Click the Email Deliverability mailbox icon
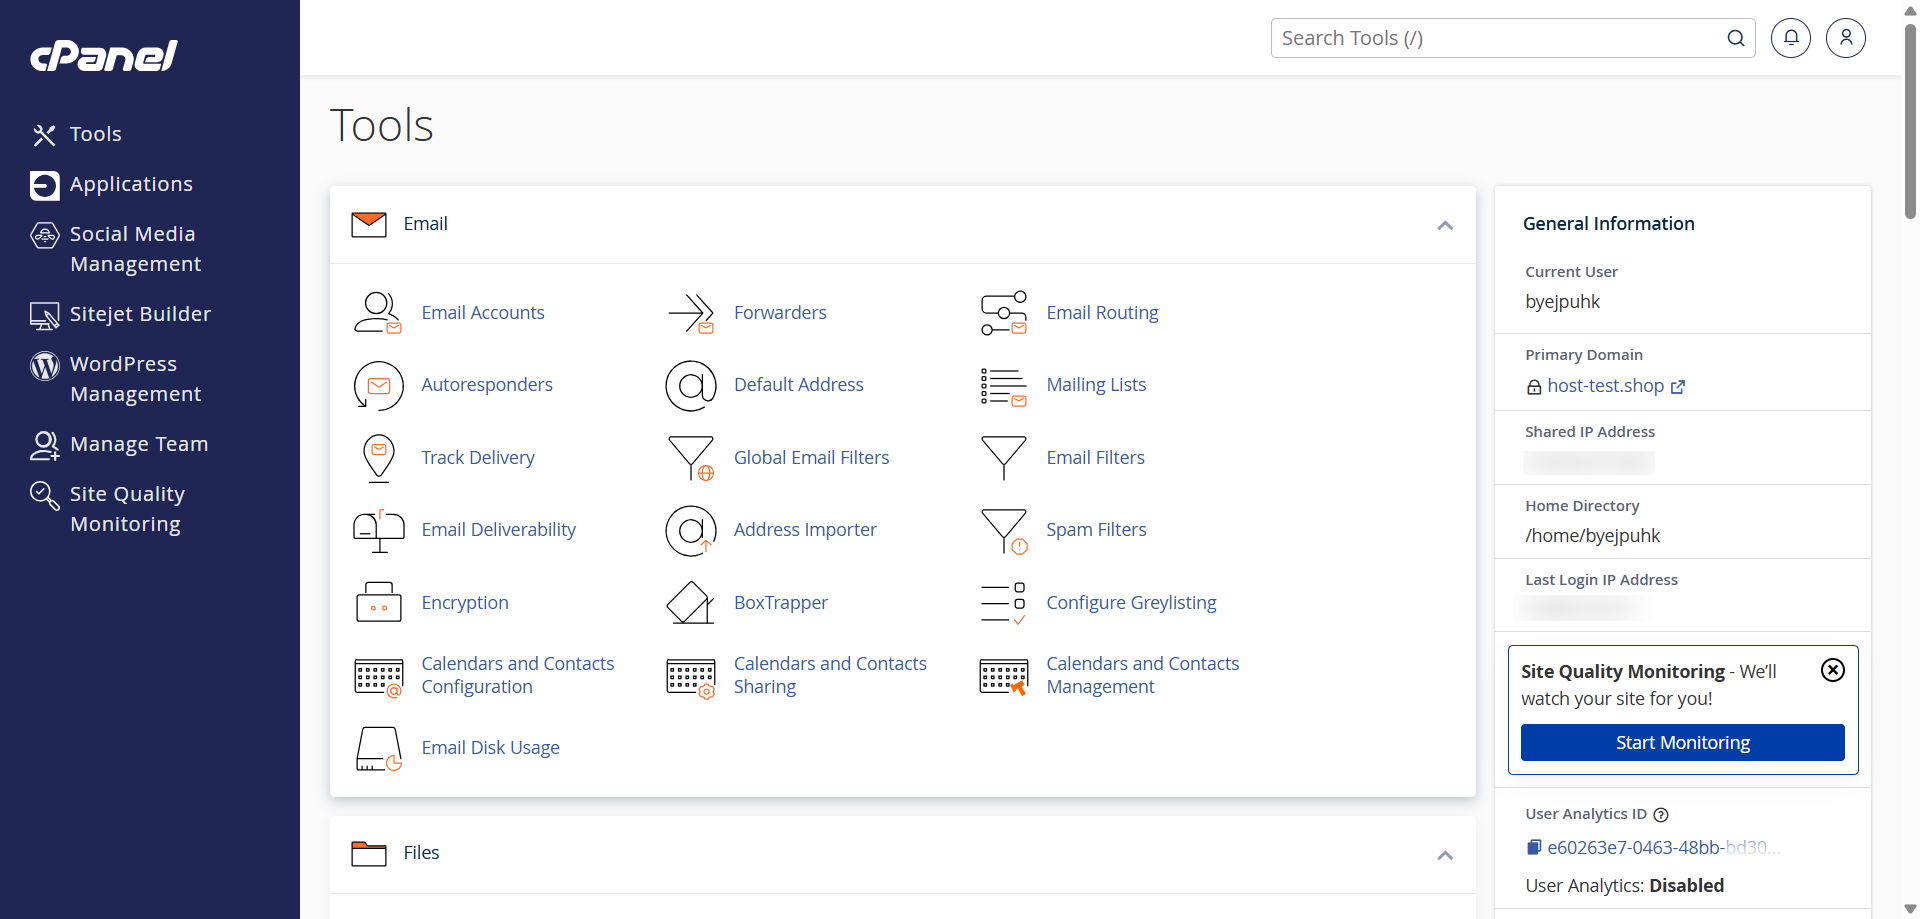This screenshot has height=919, width=1920. (378, 530)
